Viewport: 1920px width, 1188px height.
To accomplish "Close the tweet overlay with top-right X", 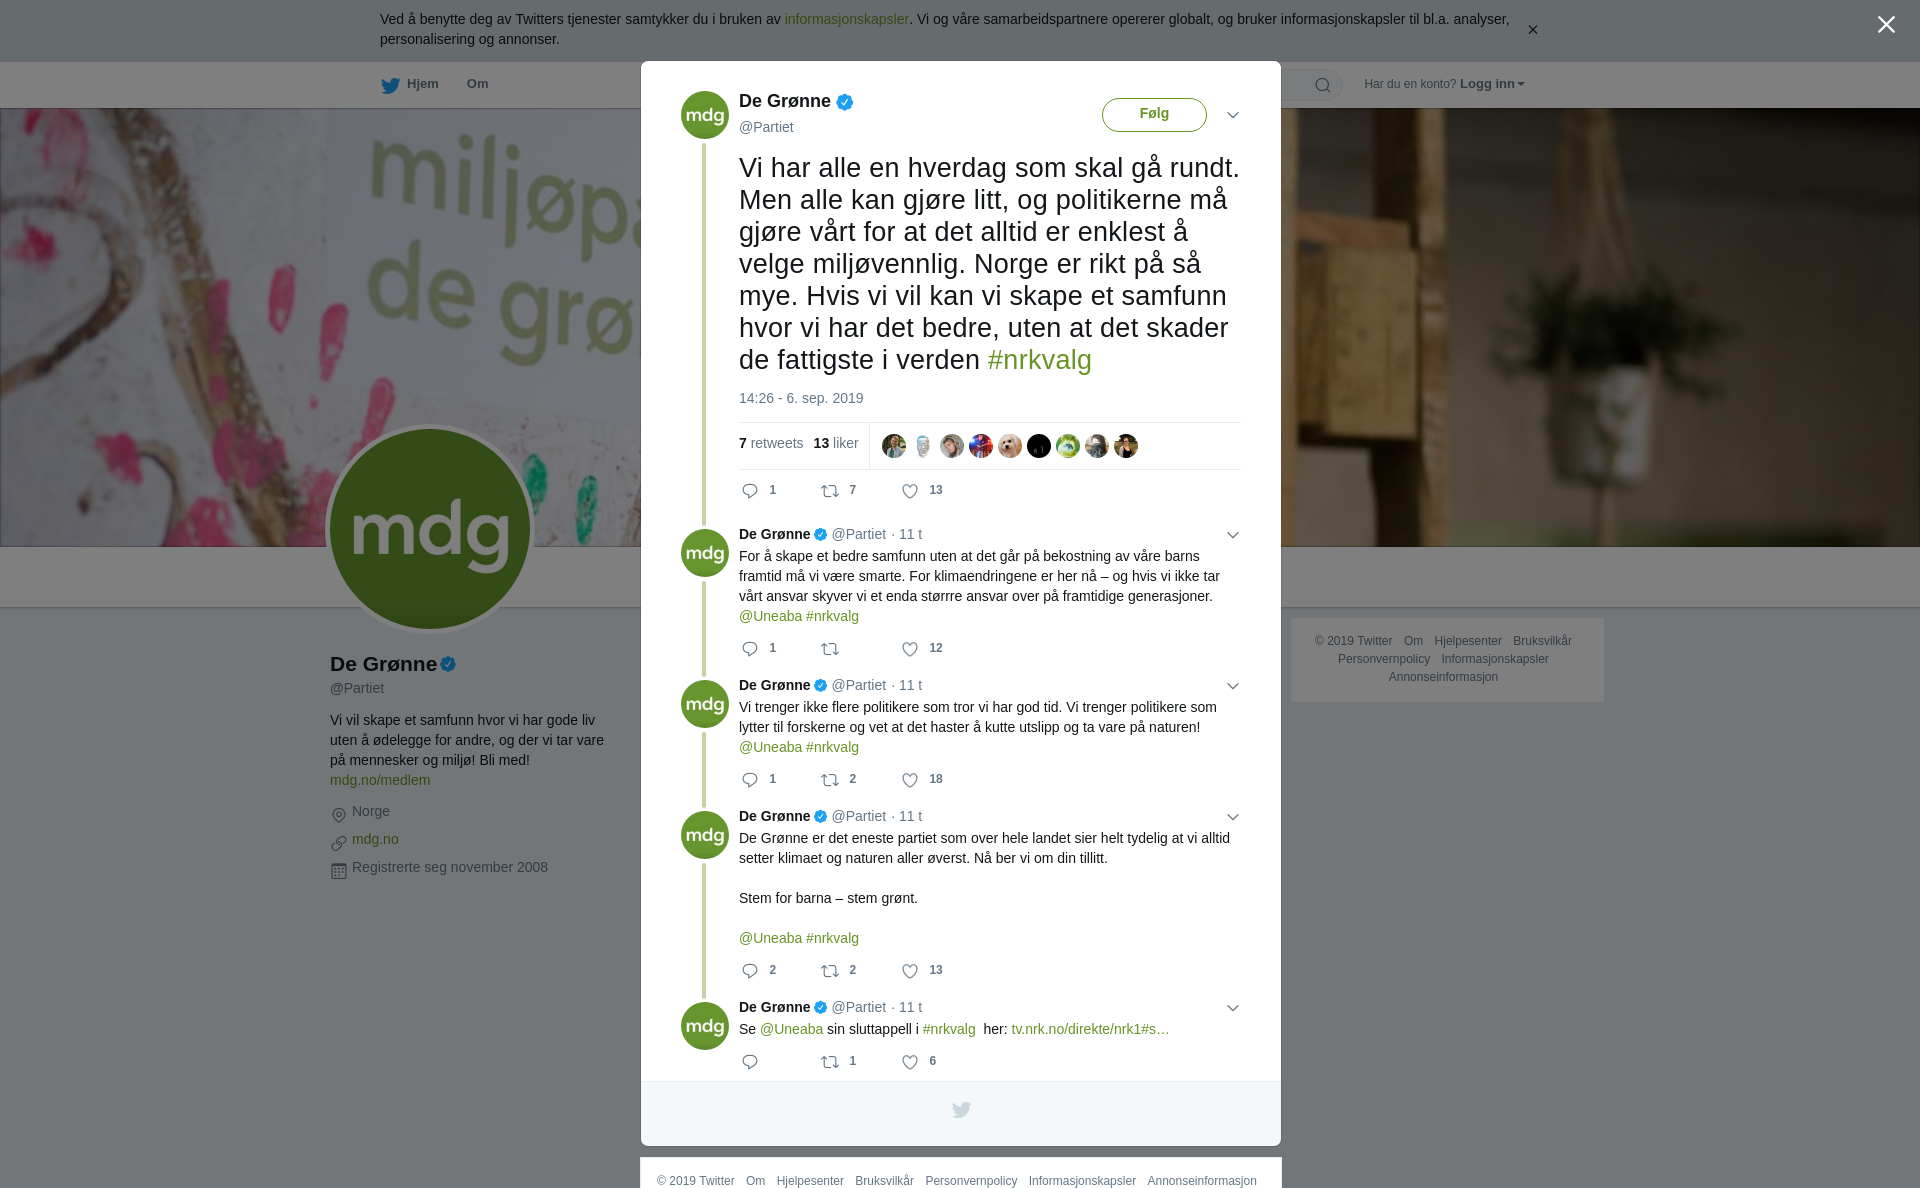I will (x=1886, y=25).
